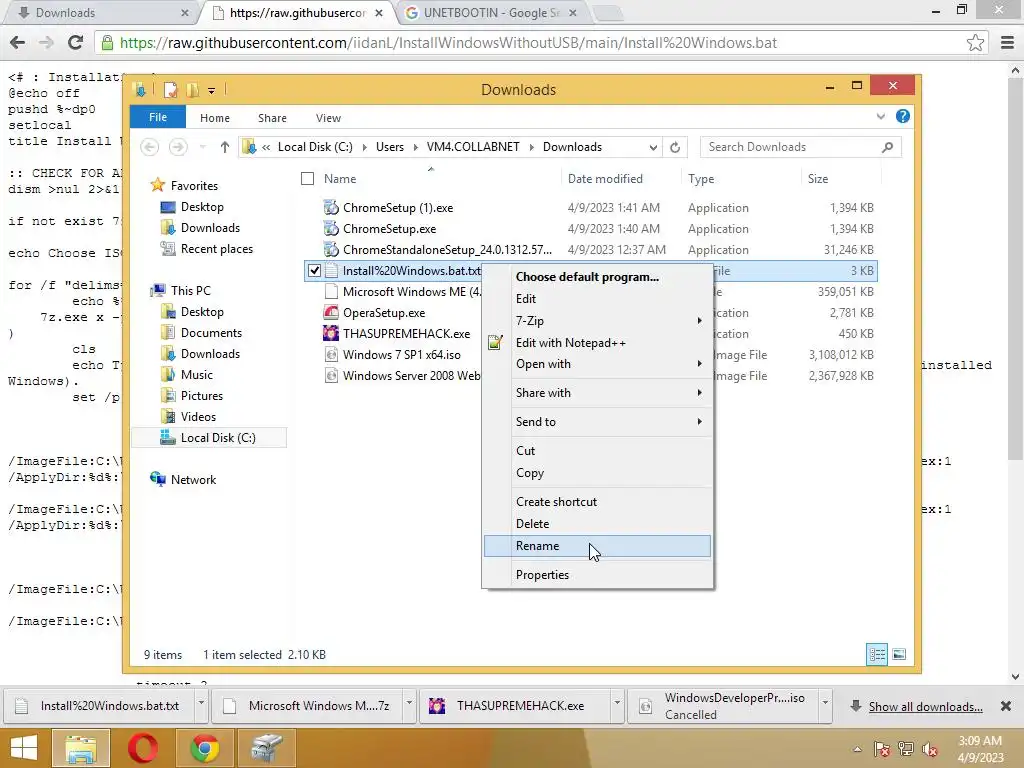1024x768 pixels.
Task: Bookmark this page with the star
Action: pyautogui.click(x=975, y=43)
